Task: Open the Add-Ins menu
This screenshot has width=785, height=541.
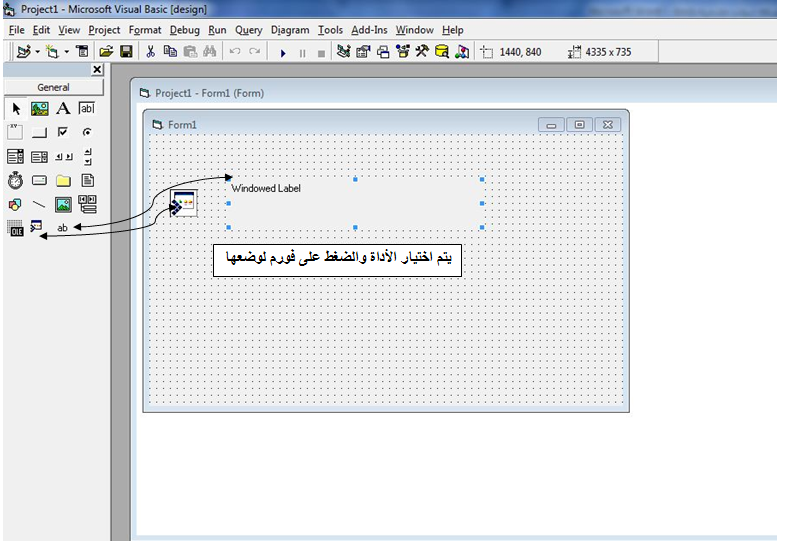Action: 369,30
